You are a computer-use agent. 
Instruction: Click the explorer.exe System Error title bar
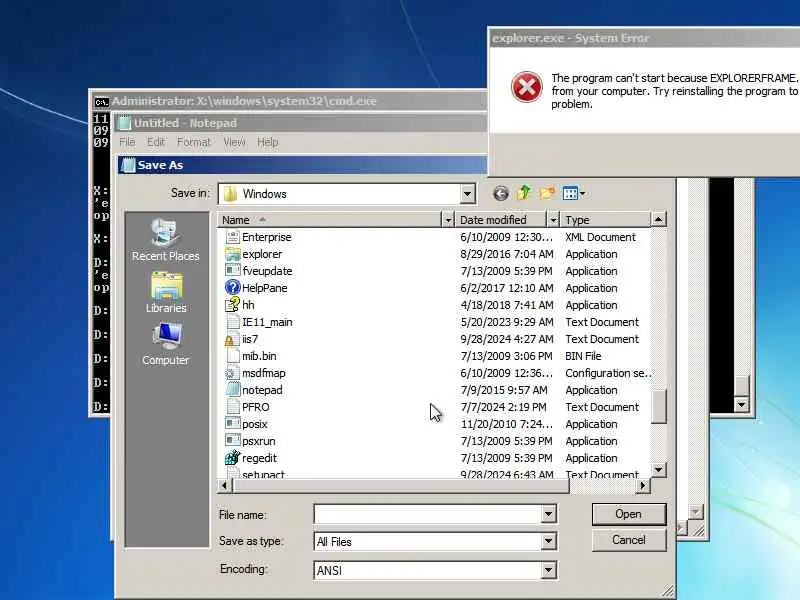coord(644,38)
